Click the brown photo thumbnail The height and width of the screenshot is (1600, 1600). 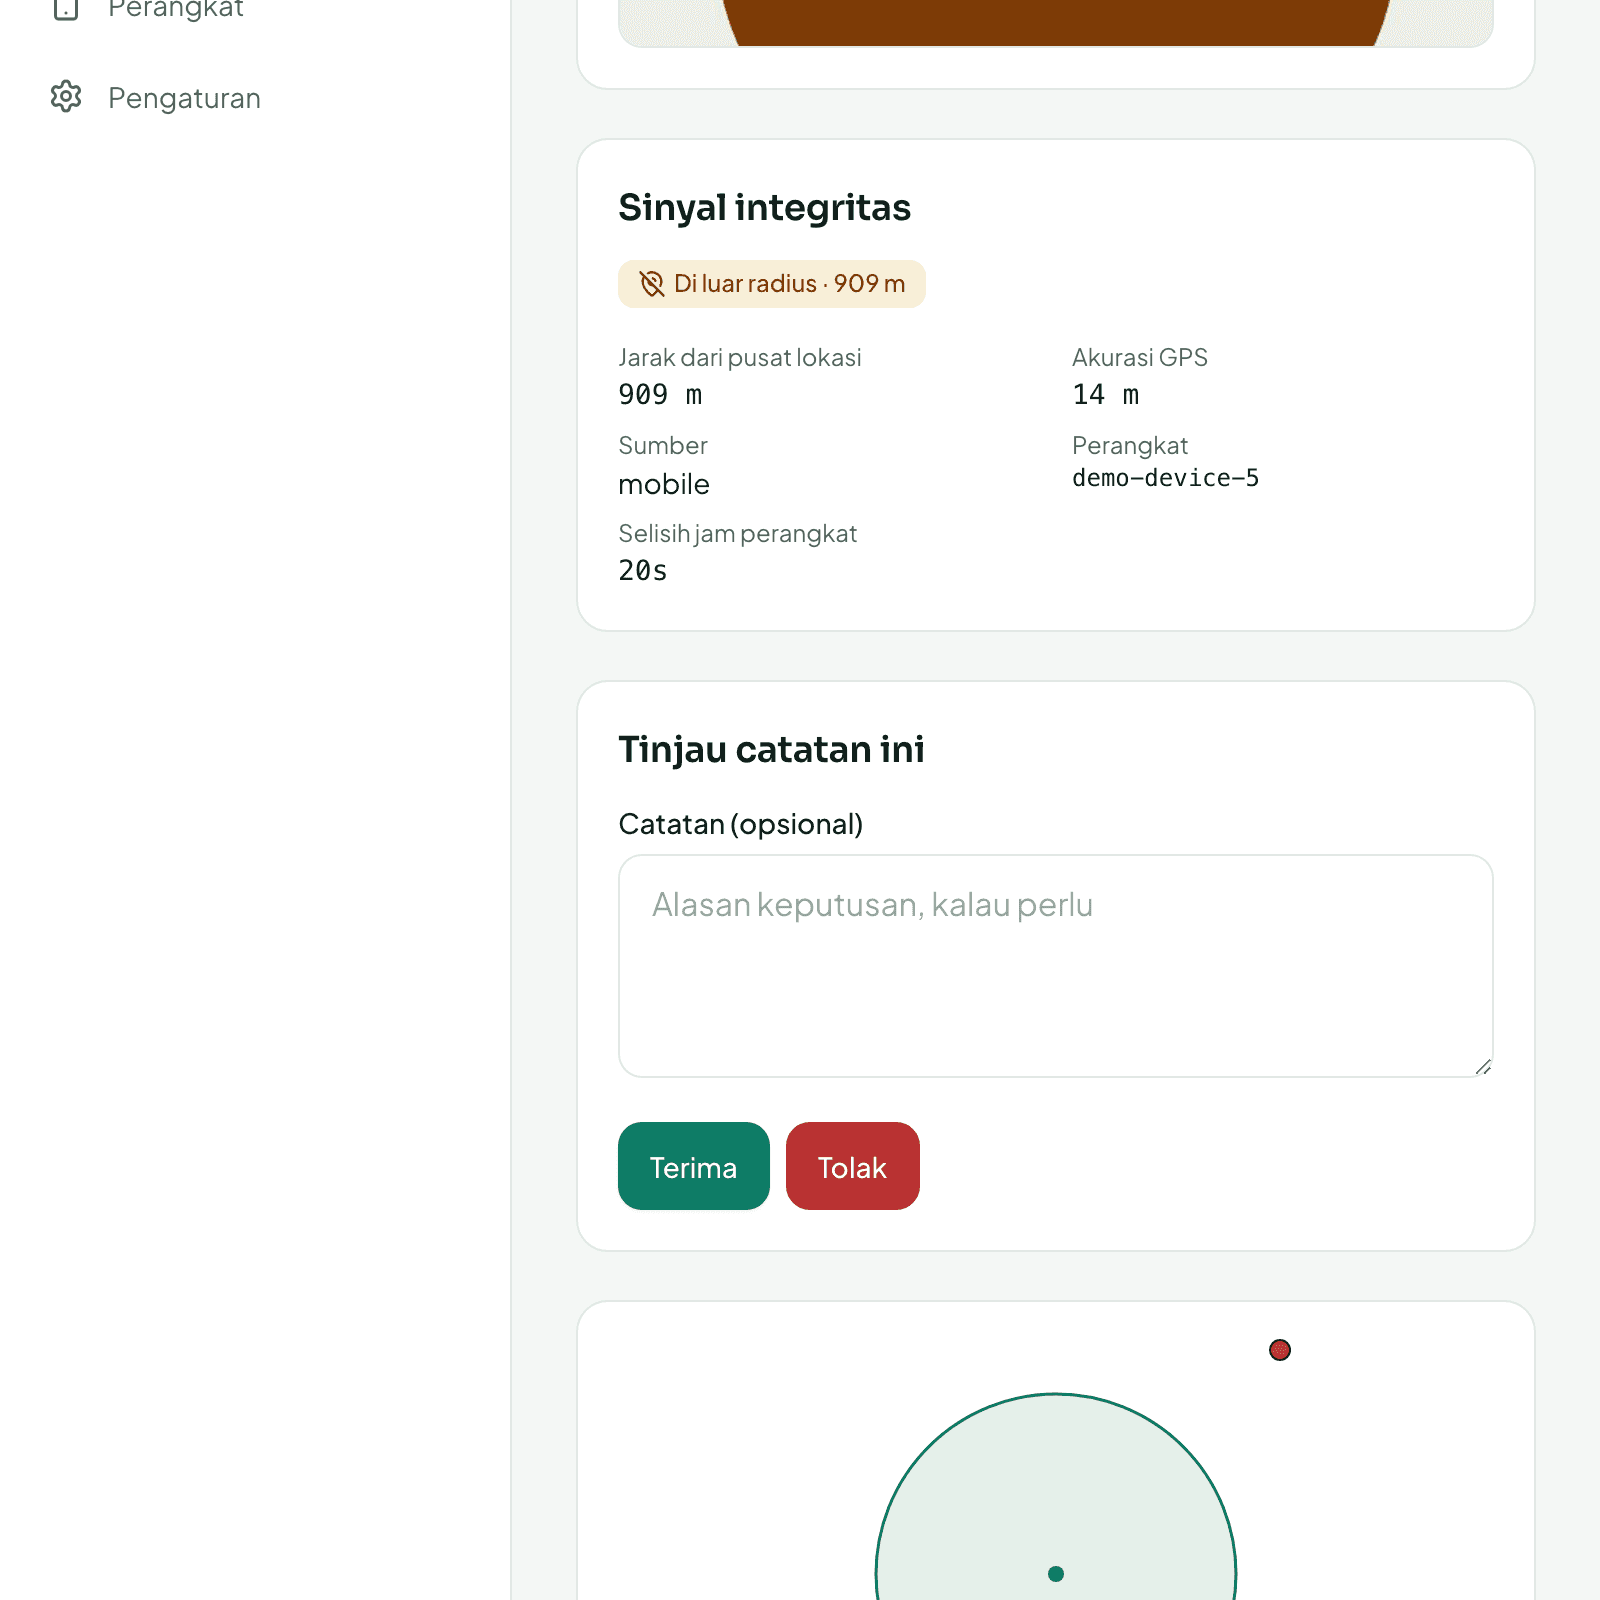[1056, 22]
